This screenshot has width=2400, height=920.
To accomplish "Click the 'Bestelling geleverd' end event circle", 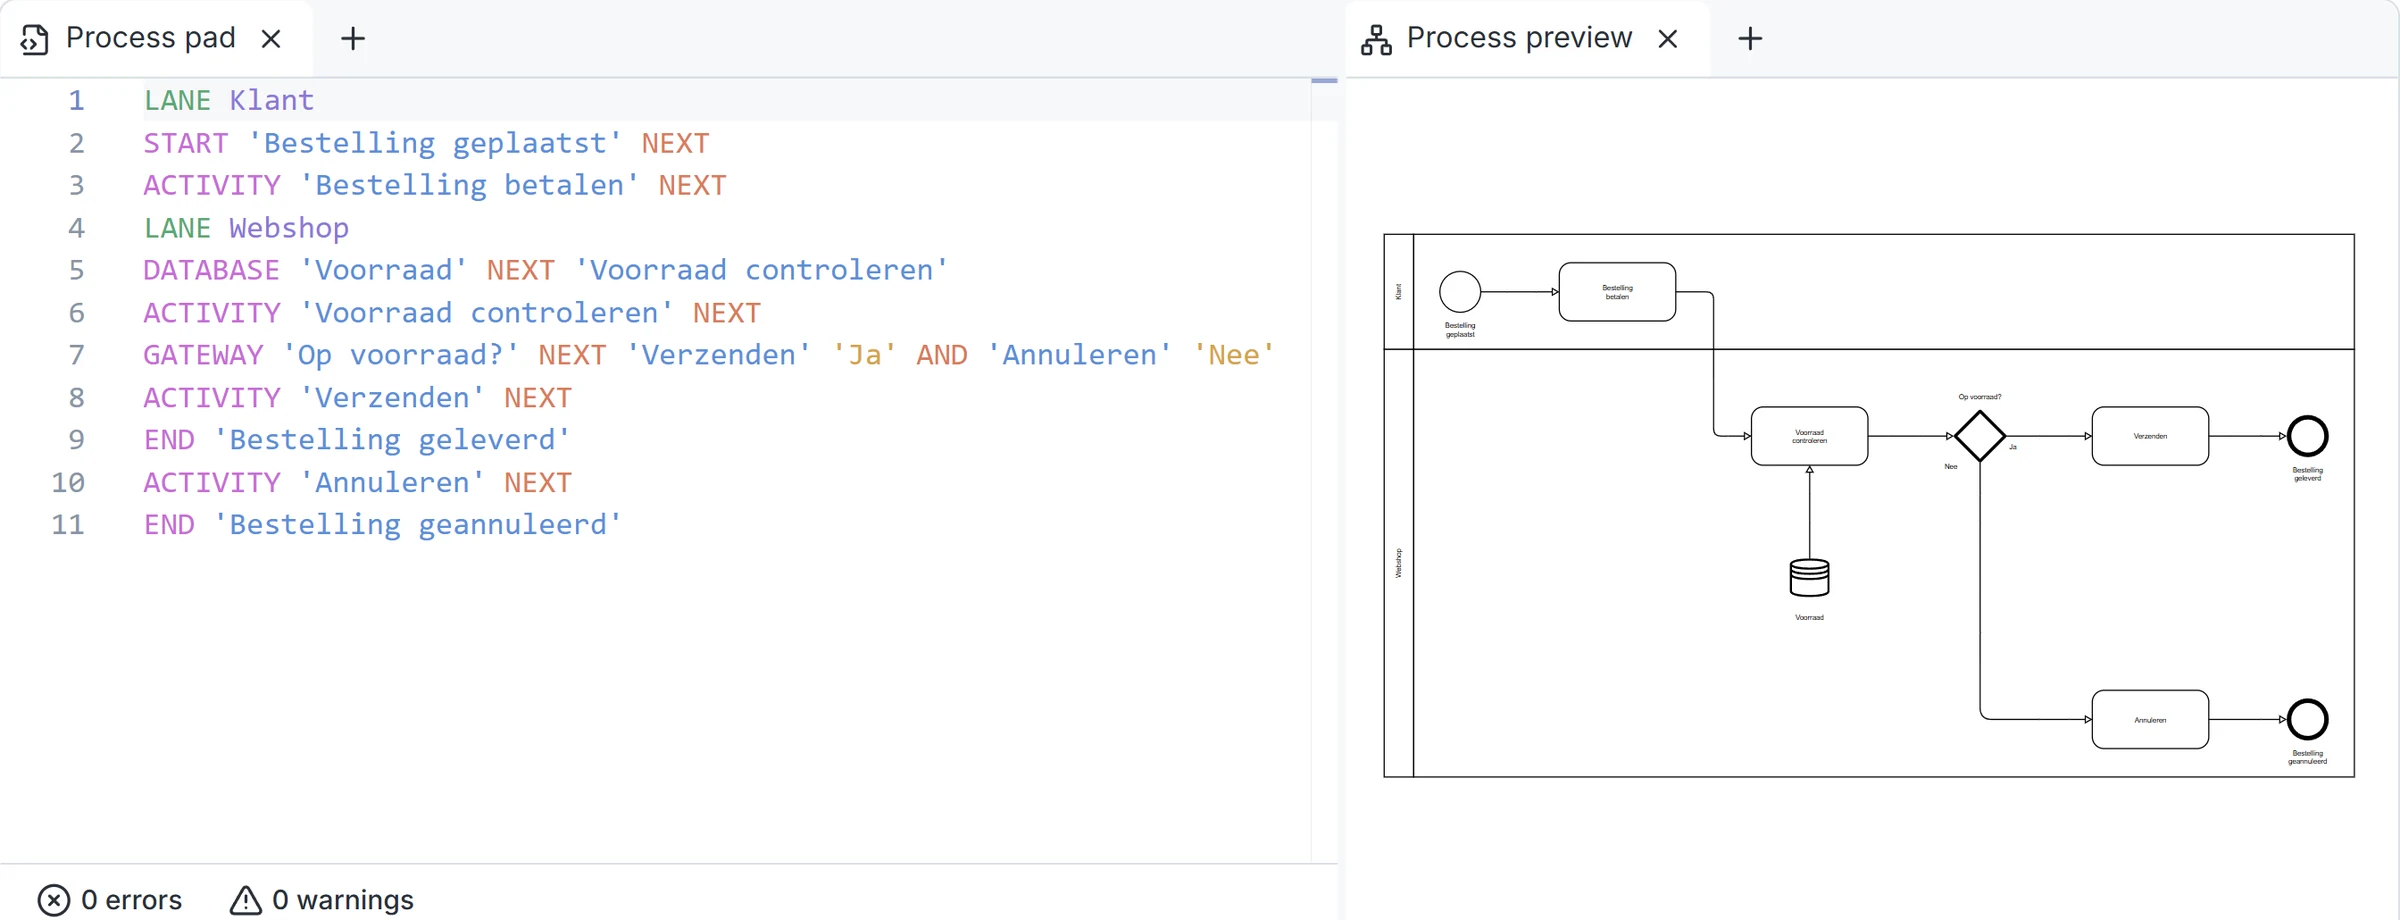I will coord(2308,436).
